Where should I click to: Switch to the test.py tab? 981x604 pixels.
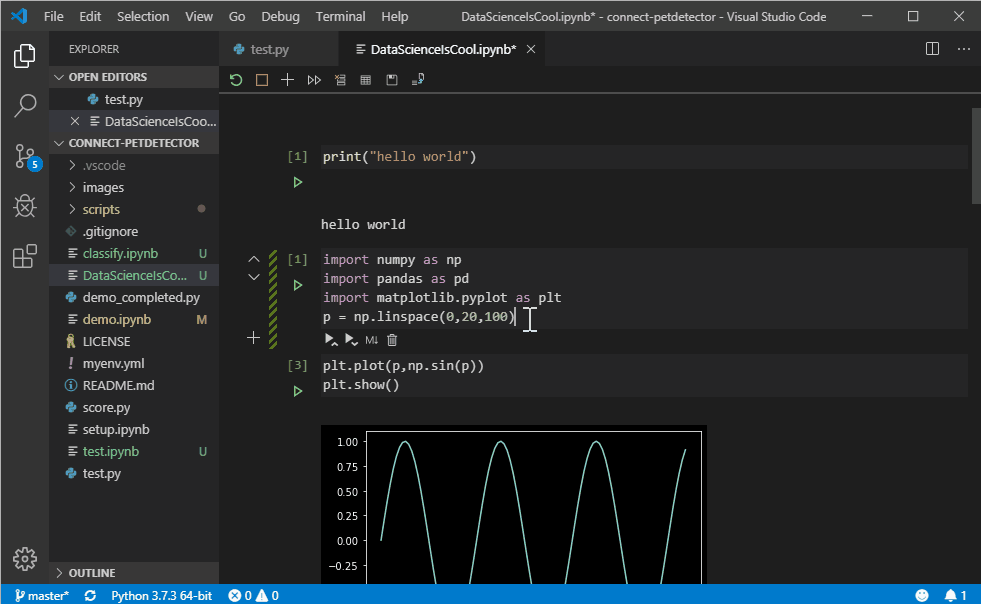click(x=270, y=47)
